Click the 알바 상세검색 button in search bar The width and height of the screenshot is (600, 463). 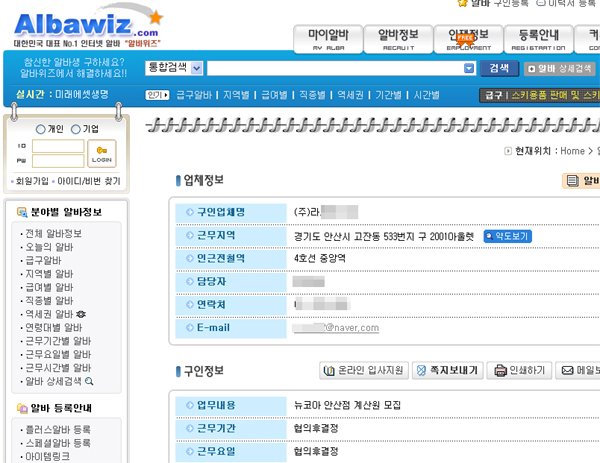pyautogui.click(x=561, y=68)
